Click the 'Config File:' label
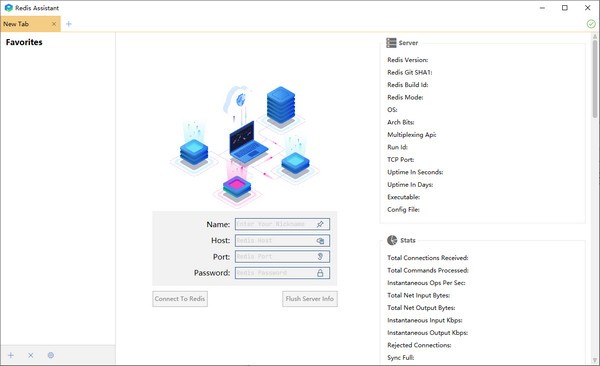This screenshot has height=366, width=600. (403, 209)
